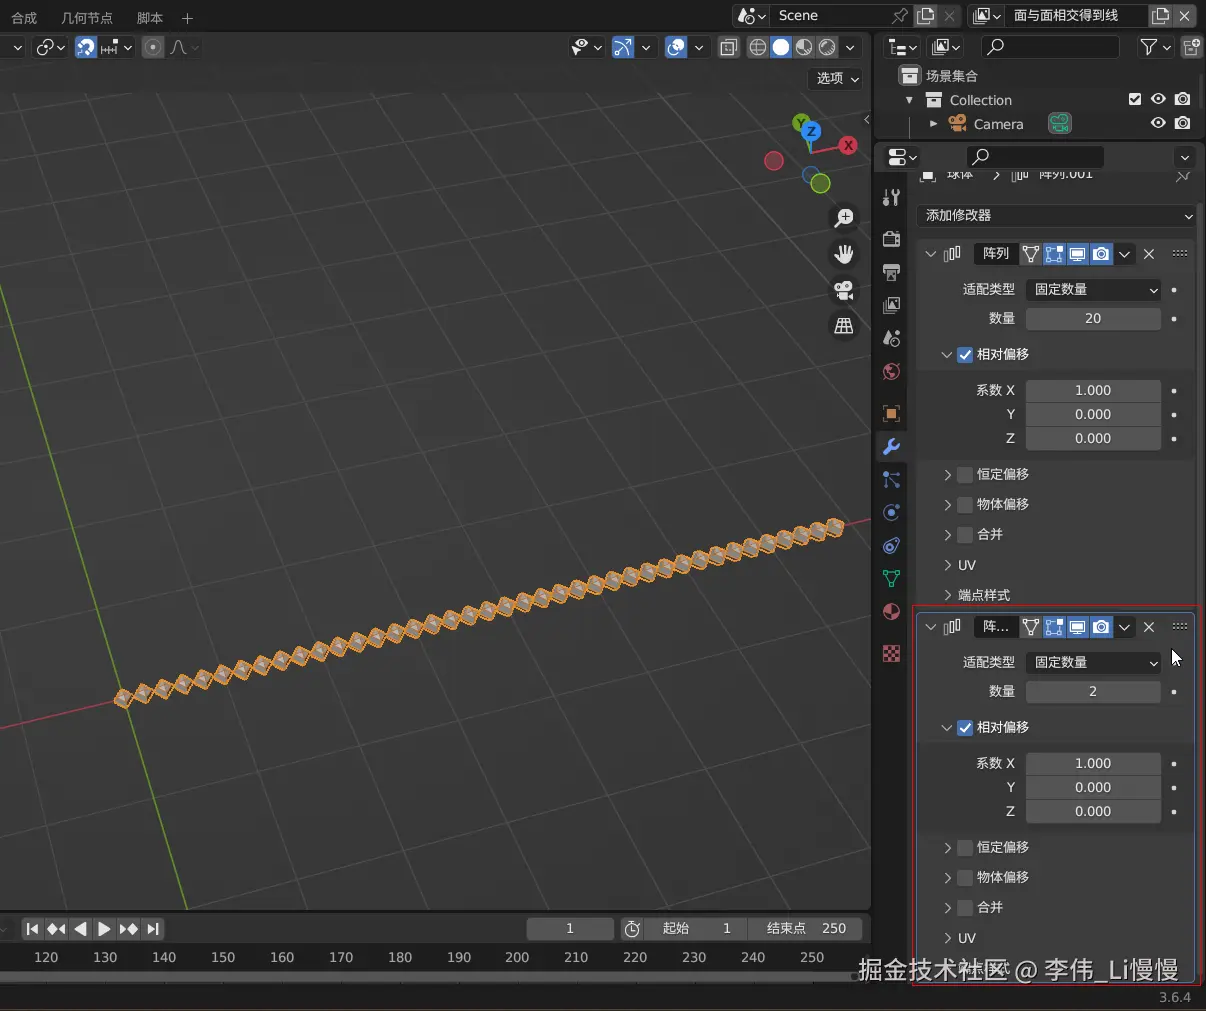The height and width of the screenshot is (1011, 1206).
Task: Click 系数 X value in first array modifier
Action: click(x=1093, y=391)
